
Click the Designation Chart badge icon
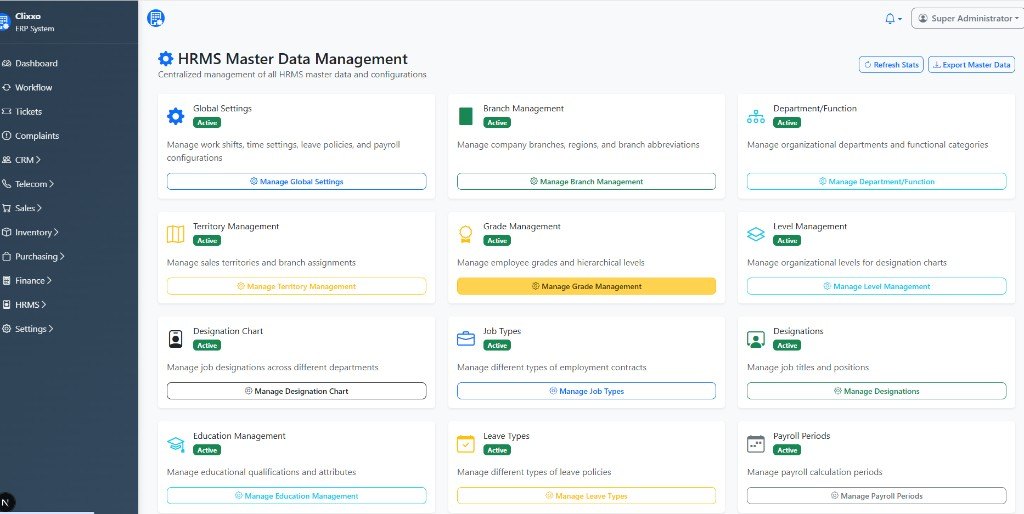[176, 339]
